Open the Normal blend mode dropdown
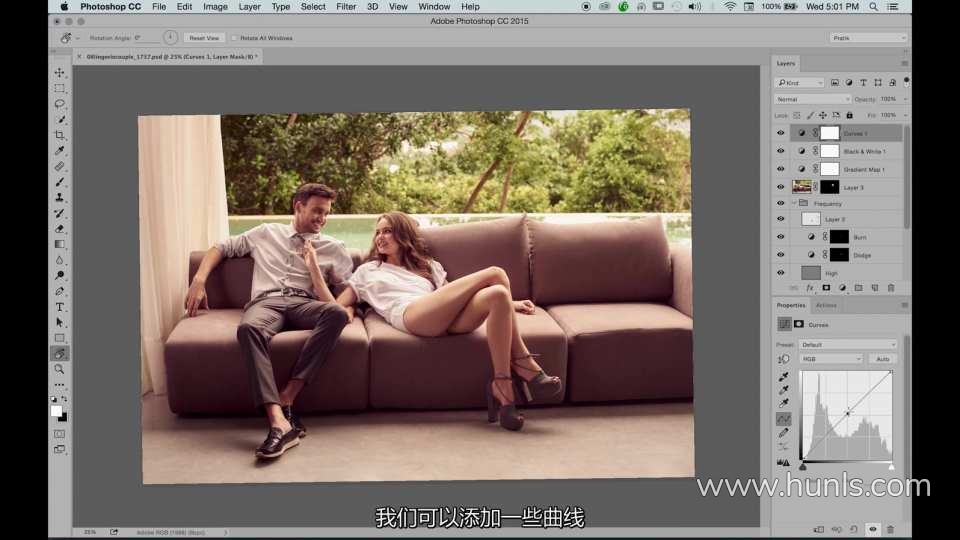 click(812, 99)
